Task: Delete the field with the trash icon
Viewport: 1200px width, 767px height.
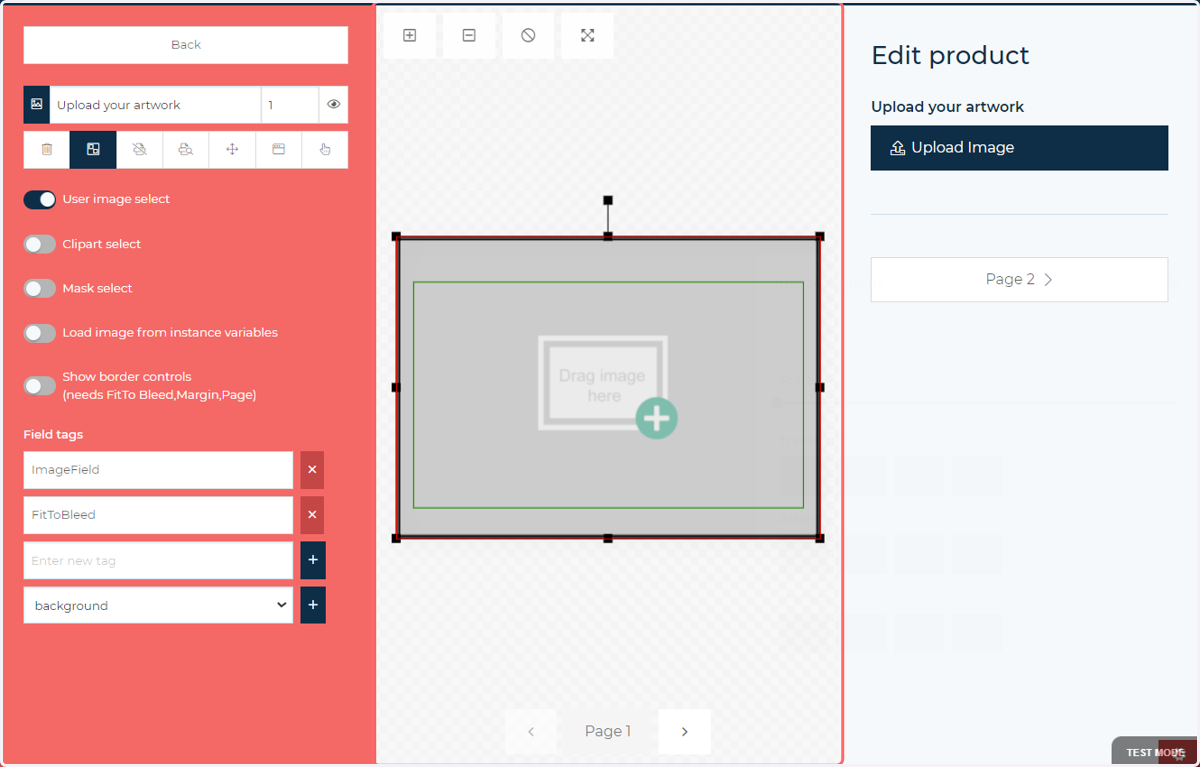Action: [x=47, y=149]
